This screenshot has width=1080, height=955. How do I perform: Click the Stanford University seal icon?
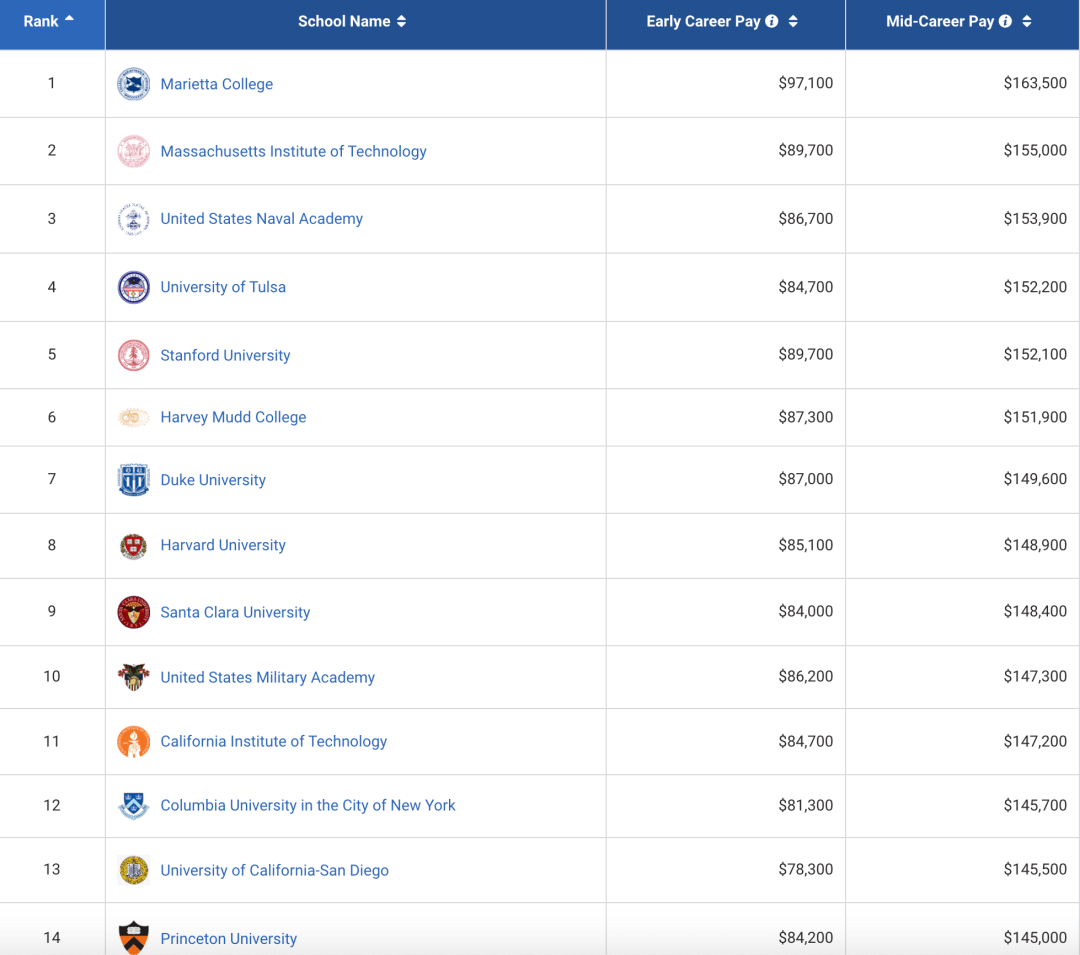click(134, 355)
